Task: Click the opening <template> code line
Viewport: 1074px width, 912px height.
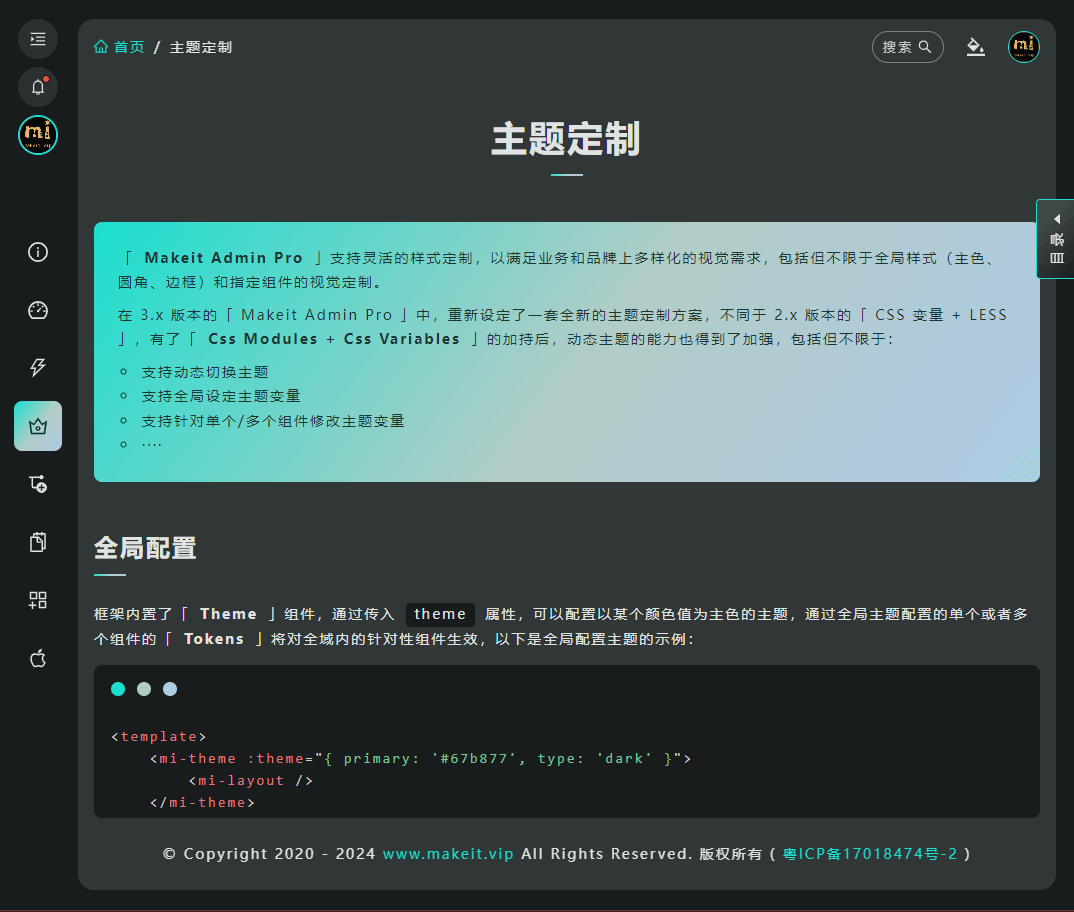Action: coord(158,737)
